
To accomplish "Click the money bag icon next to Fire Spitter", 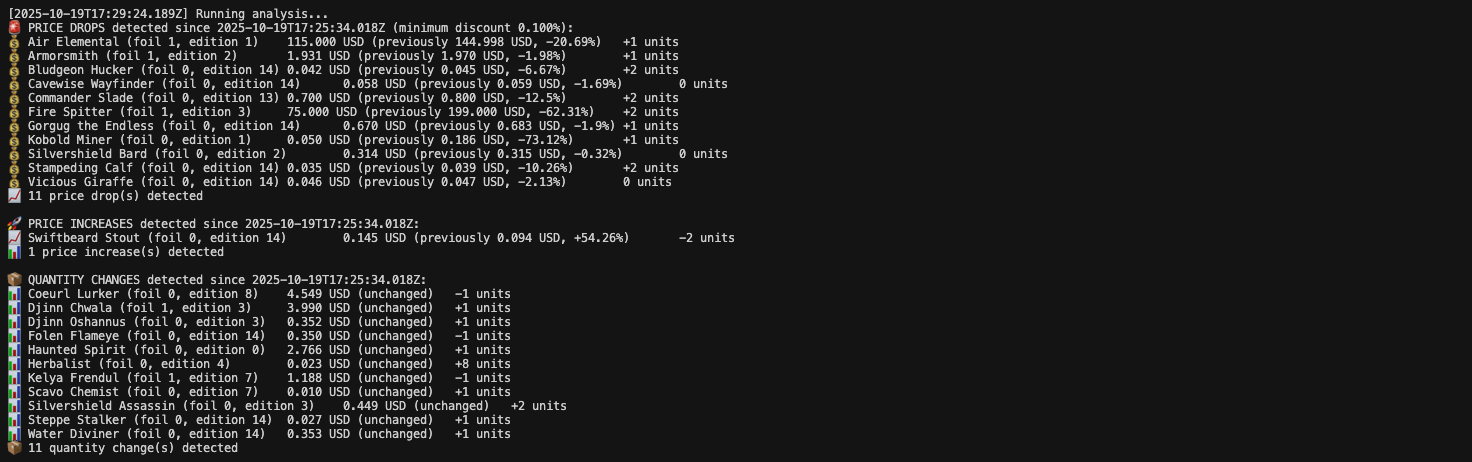I will [14, 112].
